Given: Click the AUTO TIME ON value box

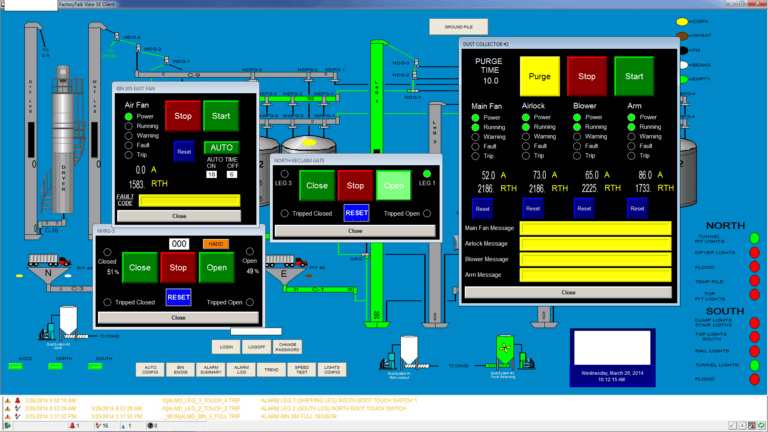Looking at the screenshot, I should point(212,174).
